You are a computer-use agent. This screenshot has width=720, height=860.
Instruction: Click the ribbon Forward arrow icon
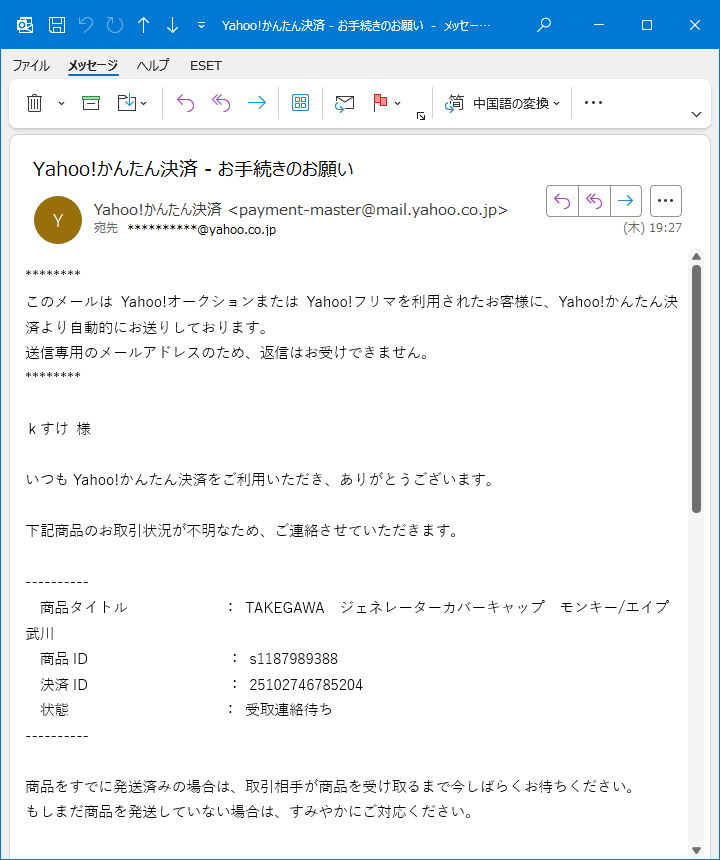tap(257, 103)
